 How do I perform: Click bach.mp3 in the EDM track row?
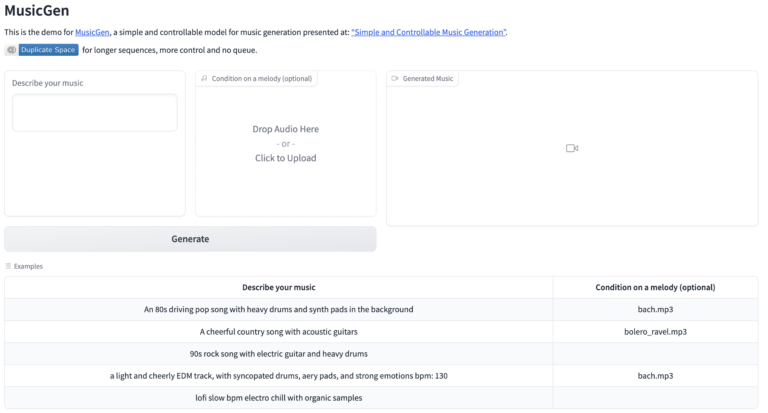point(655,376)
